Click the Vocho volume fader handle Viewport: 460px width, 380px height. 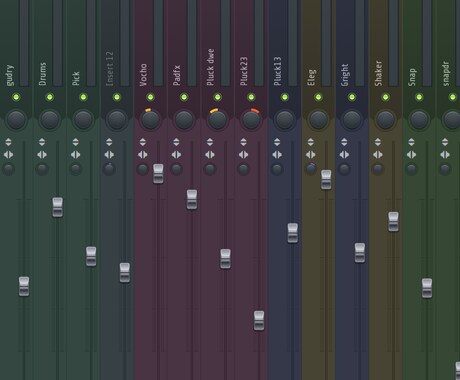[x=158, y=174]
